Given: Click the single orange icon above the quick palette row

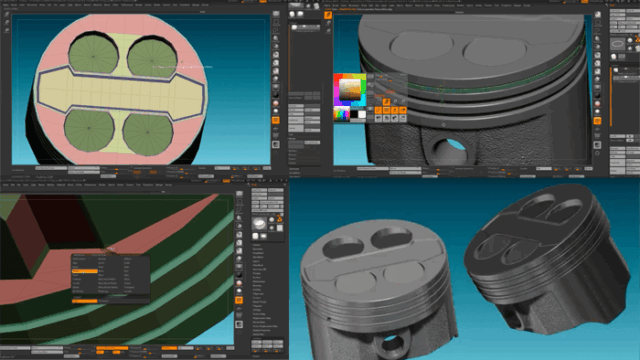Looking at the screenshot, I should click(386, 102).
